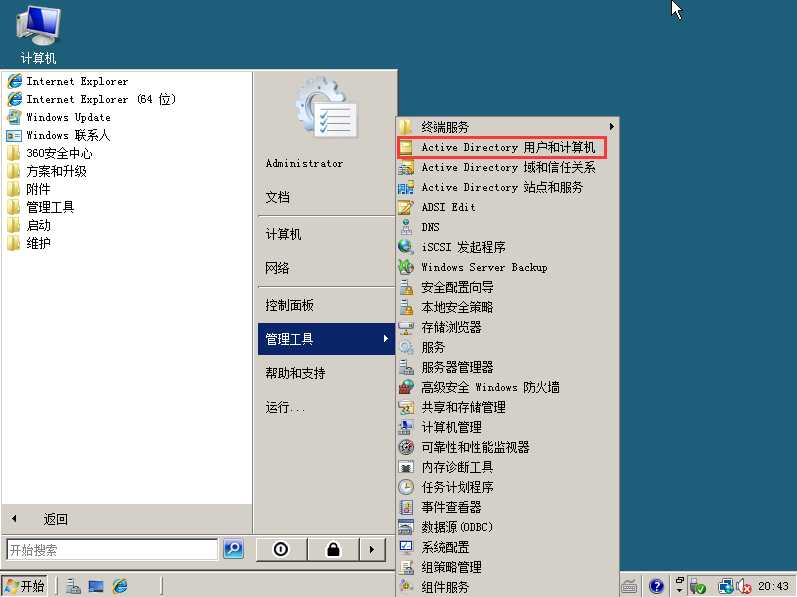Image resolution: width=797 pixels, height=597 pixels.
Task: Click the volume muted tray icon
Action: pos(743,587)
